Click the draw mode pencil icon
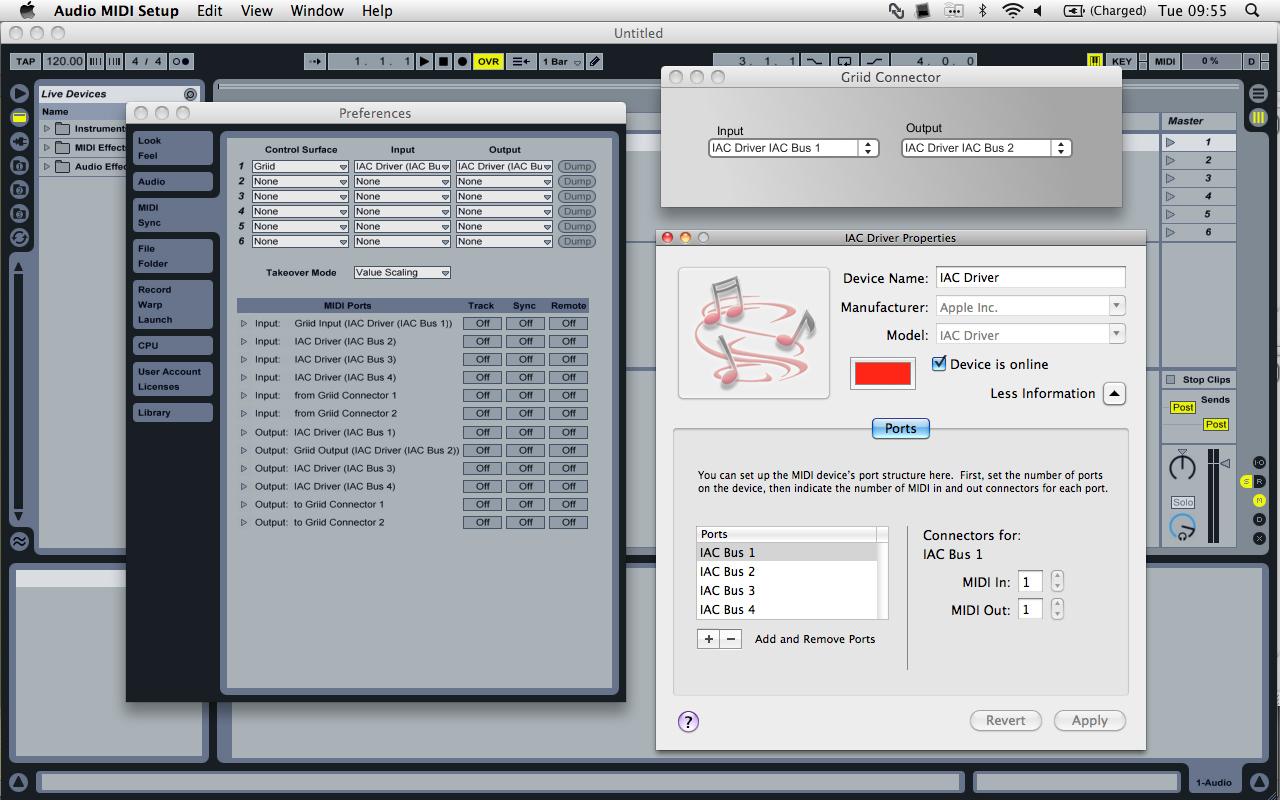The image size is (1280, 800). [x=595, y=61]
